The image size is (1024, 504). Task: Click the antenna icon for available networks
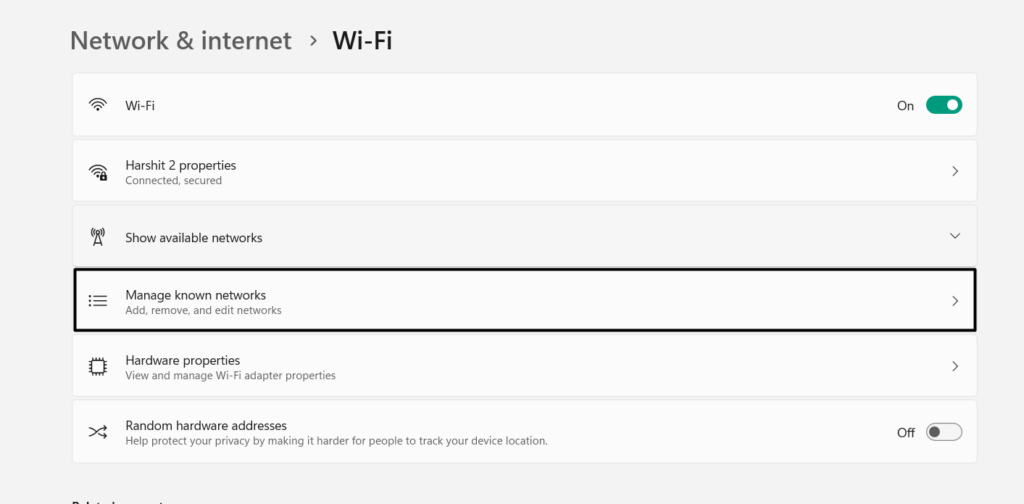[98, 237]
